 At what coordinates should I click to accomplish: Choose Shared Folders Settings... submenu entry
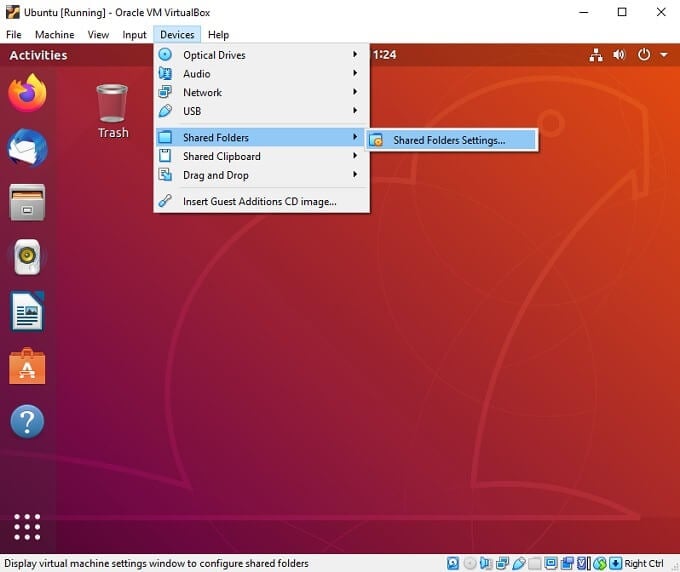[451, 140]
